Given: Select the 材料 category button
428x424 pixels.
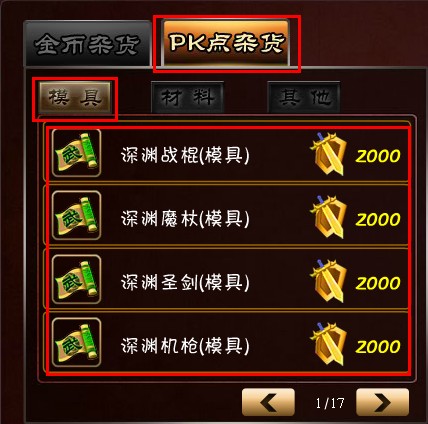Looking at the screenshot, I should tap(187, 97).
